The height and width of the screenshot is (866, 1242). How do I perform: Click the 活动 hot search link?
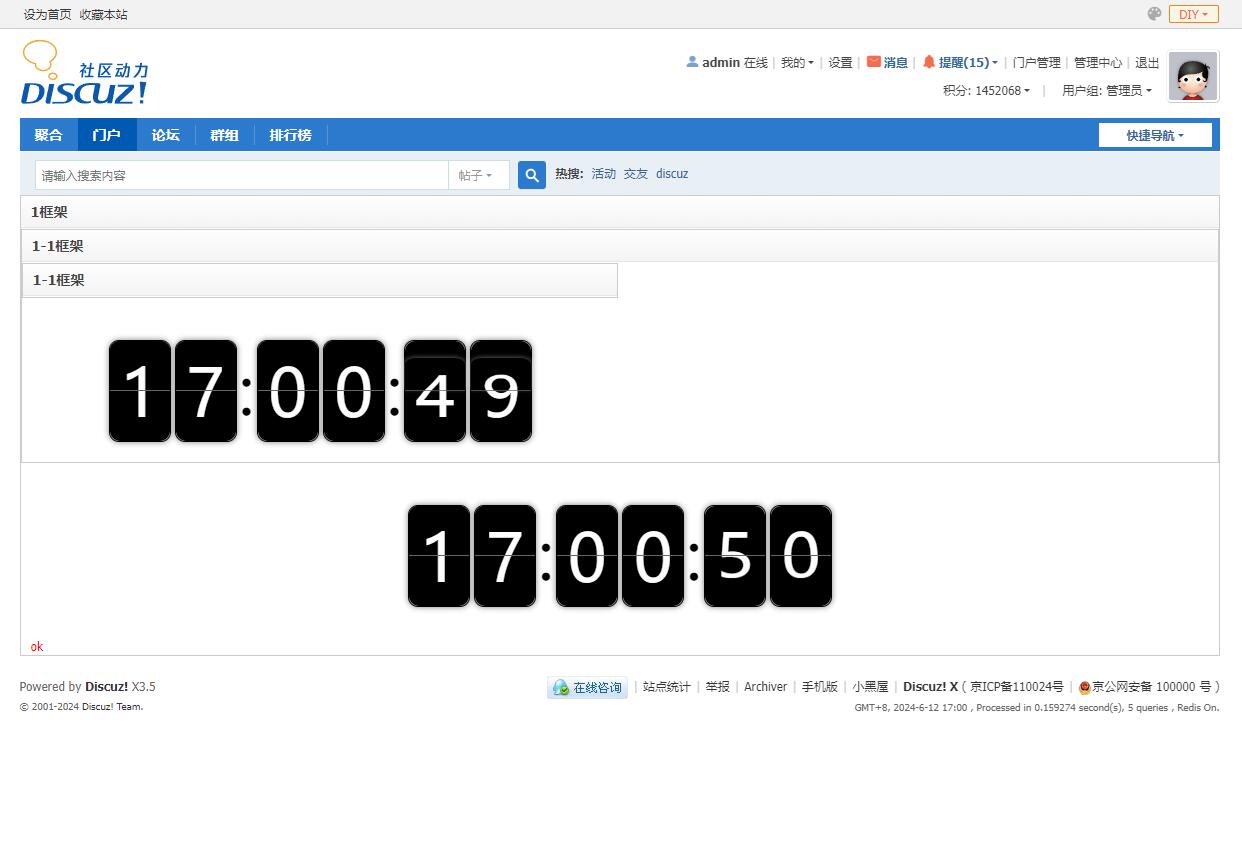tap(604, 174)
